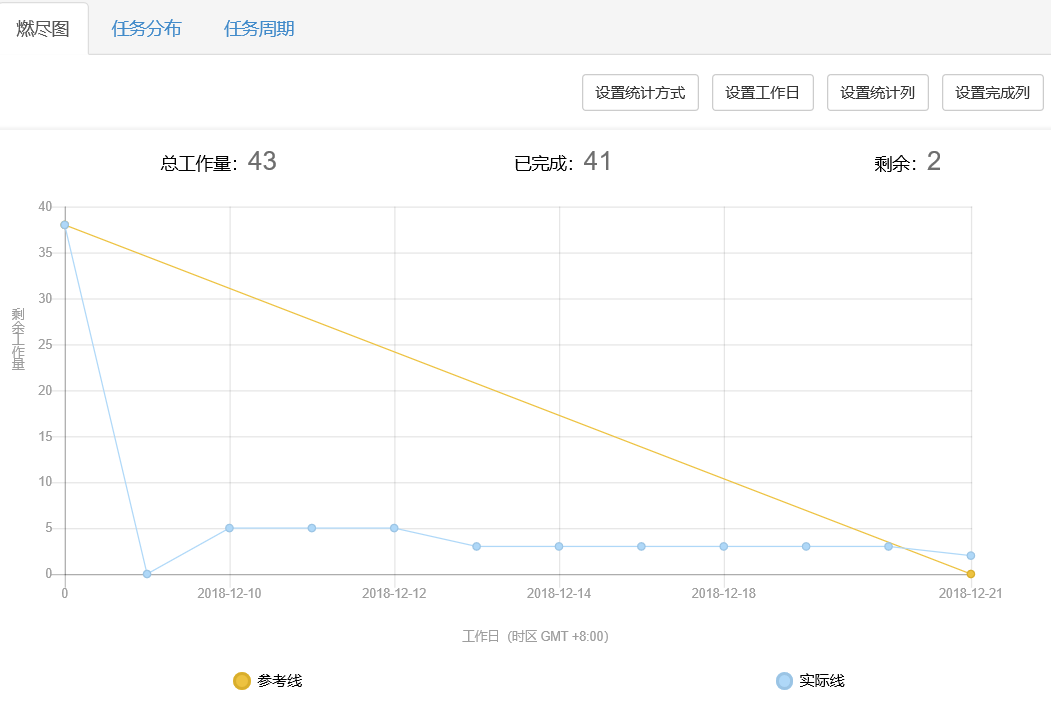Image resolution: width=1051 pixels, height=722 pixels.
Task: Click the 设置统计列 button
Action: 877,93
